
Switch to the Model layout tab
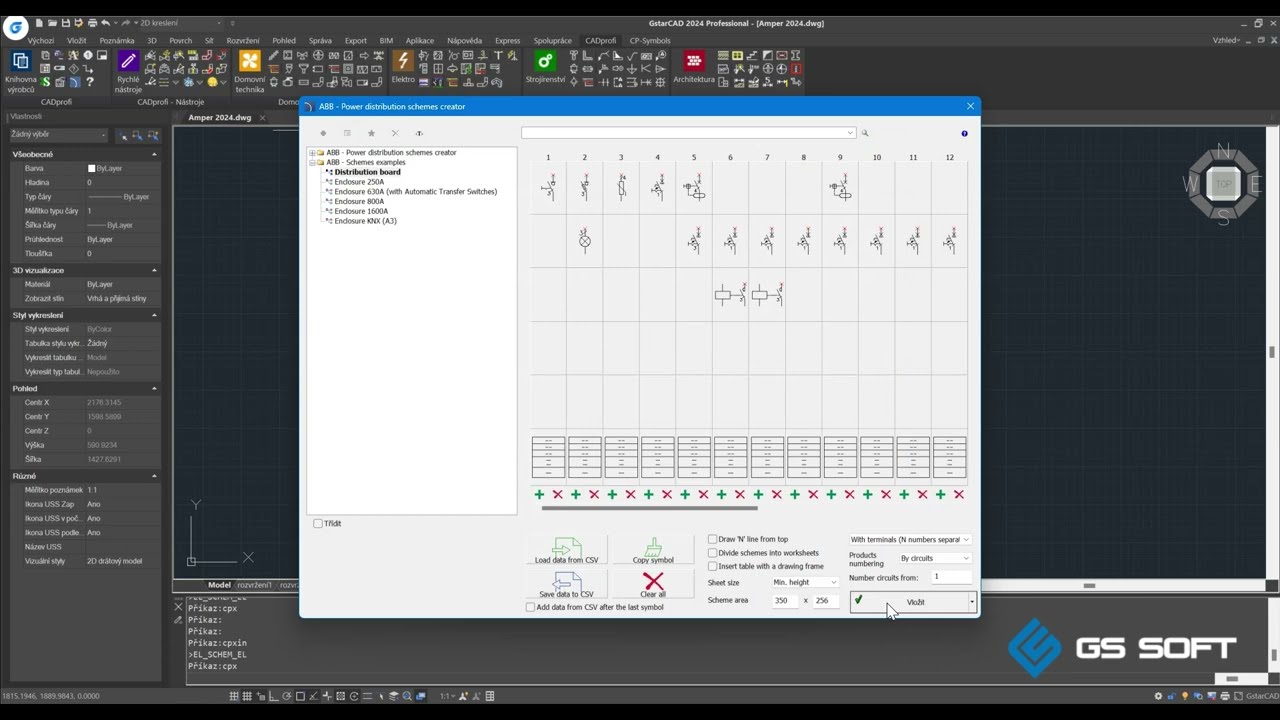[x=219, y=585]
